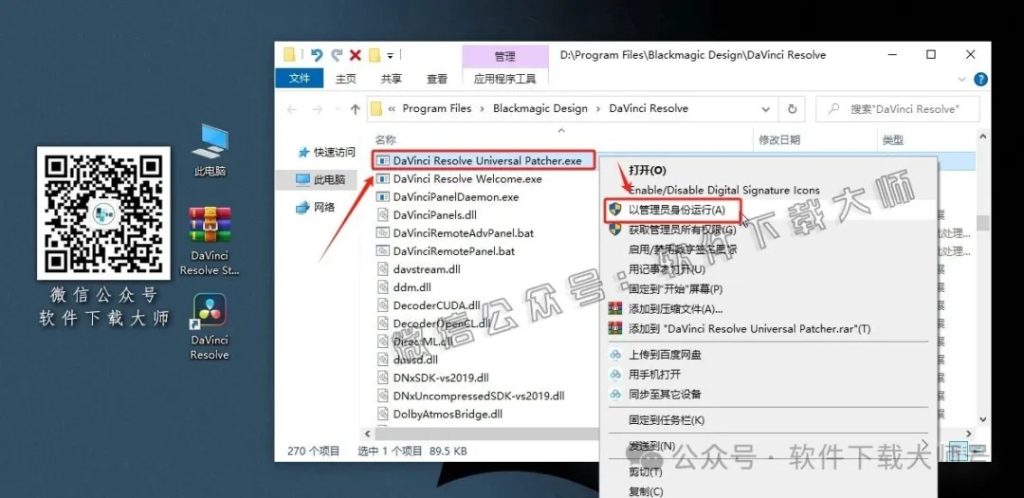
Task: Select DNxUncompressedSDK-vs2019.dll file
Action: [479, 396]
